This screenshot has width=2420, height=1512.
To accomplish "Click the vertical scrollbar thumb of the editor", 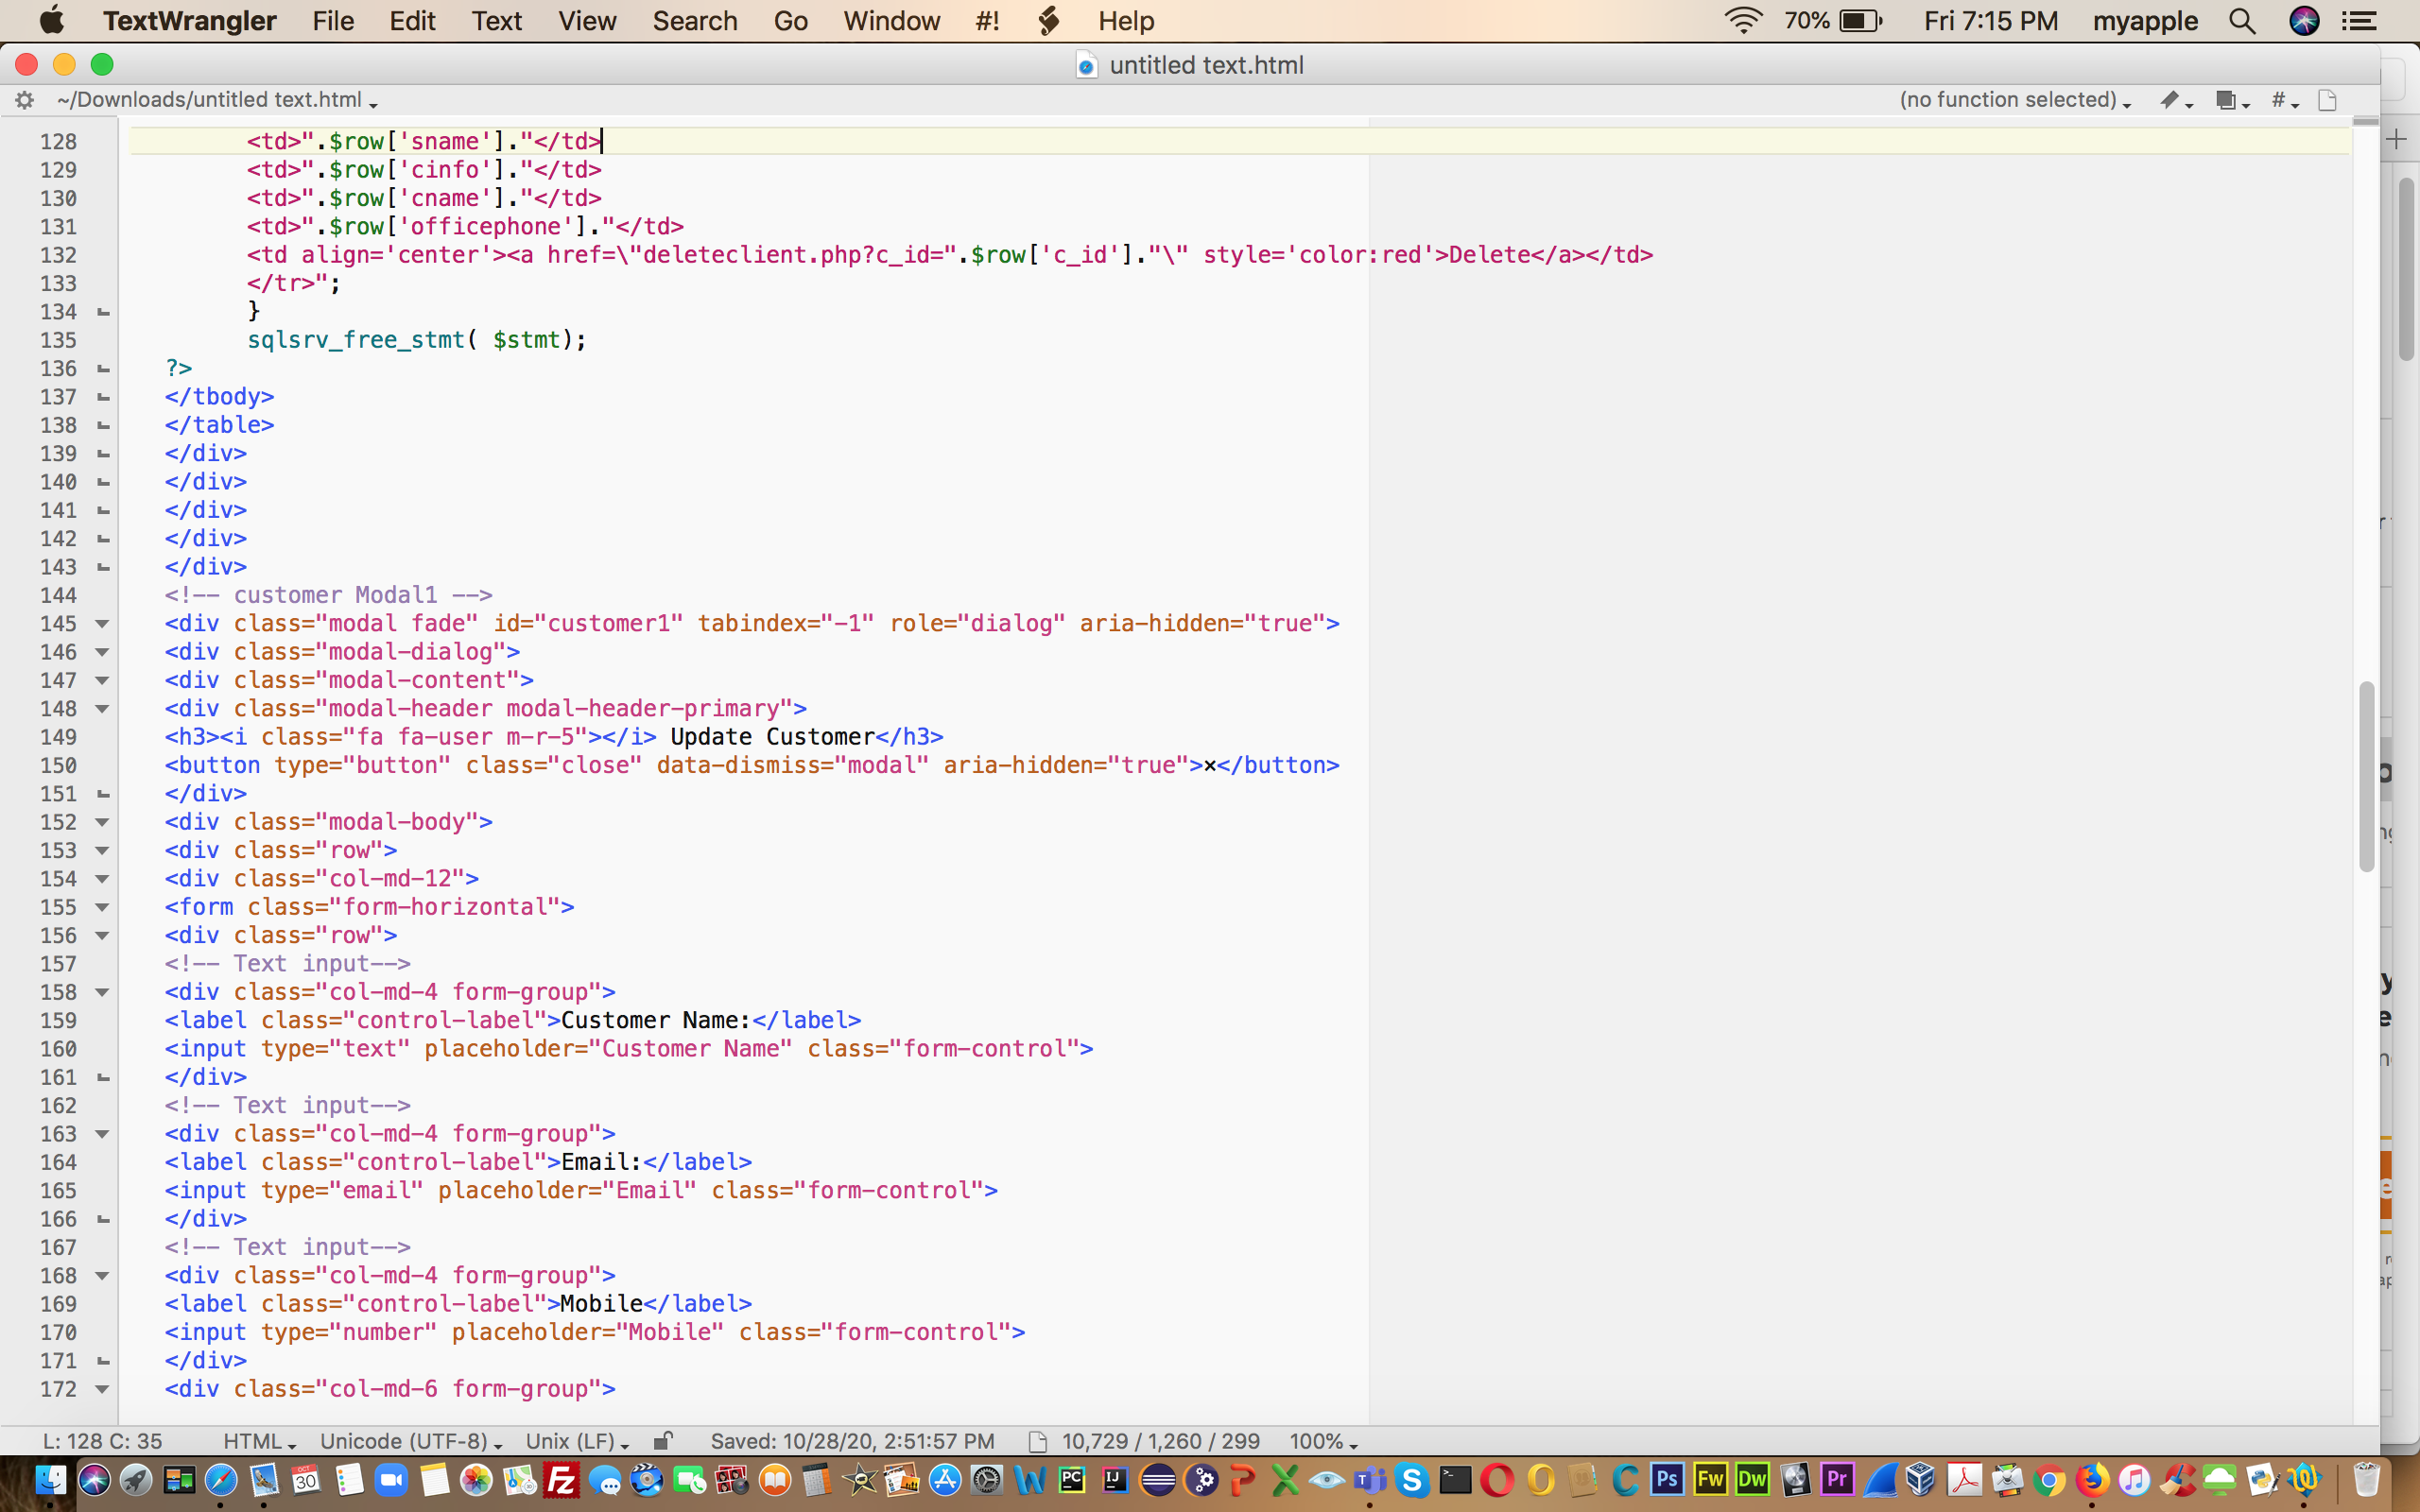I will coord(2365,776).
